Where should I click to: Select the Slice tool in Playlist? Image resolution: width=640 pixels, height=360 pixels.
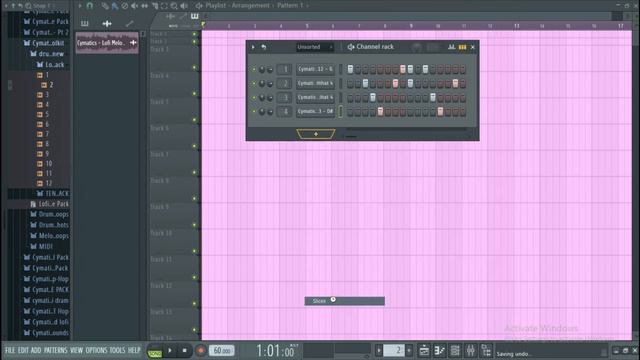tap(155, 6)
